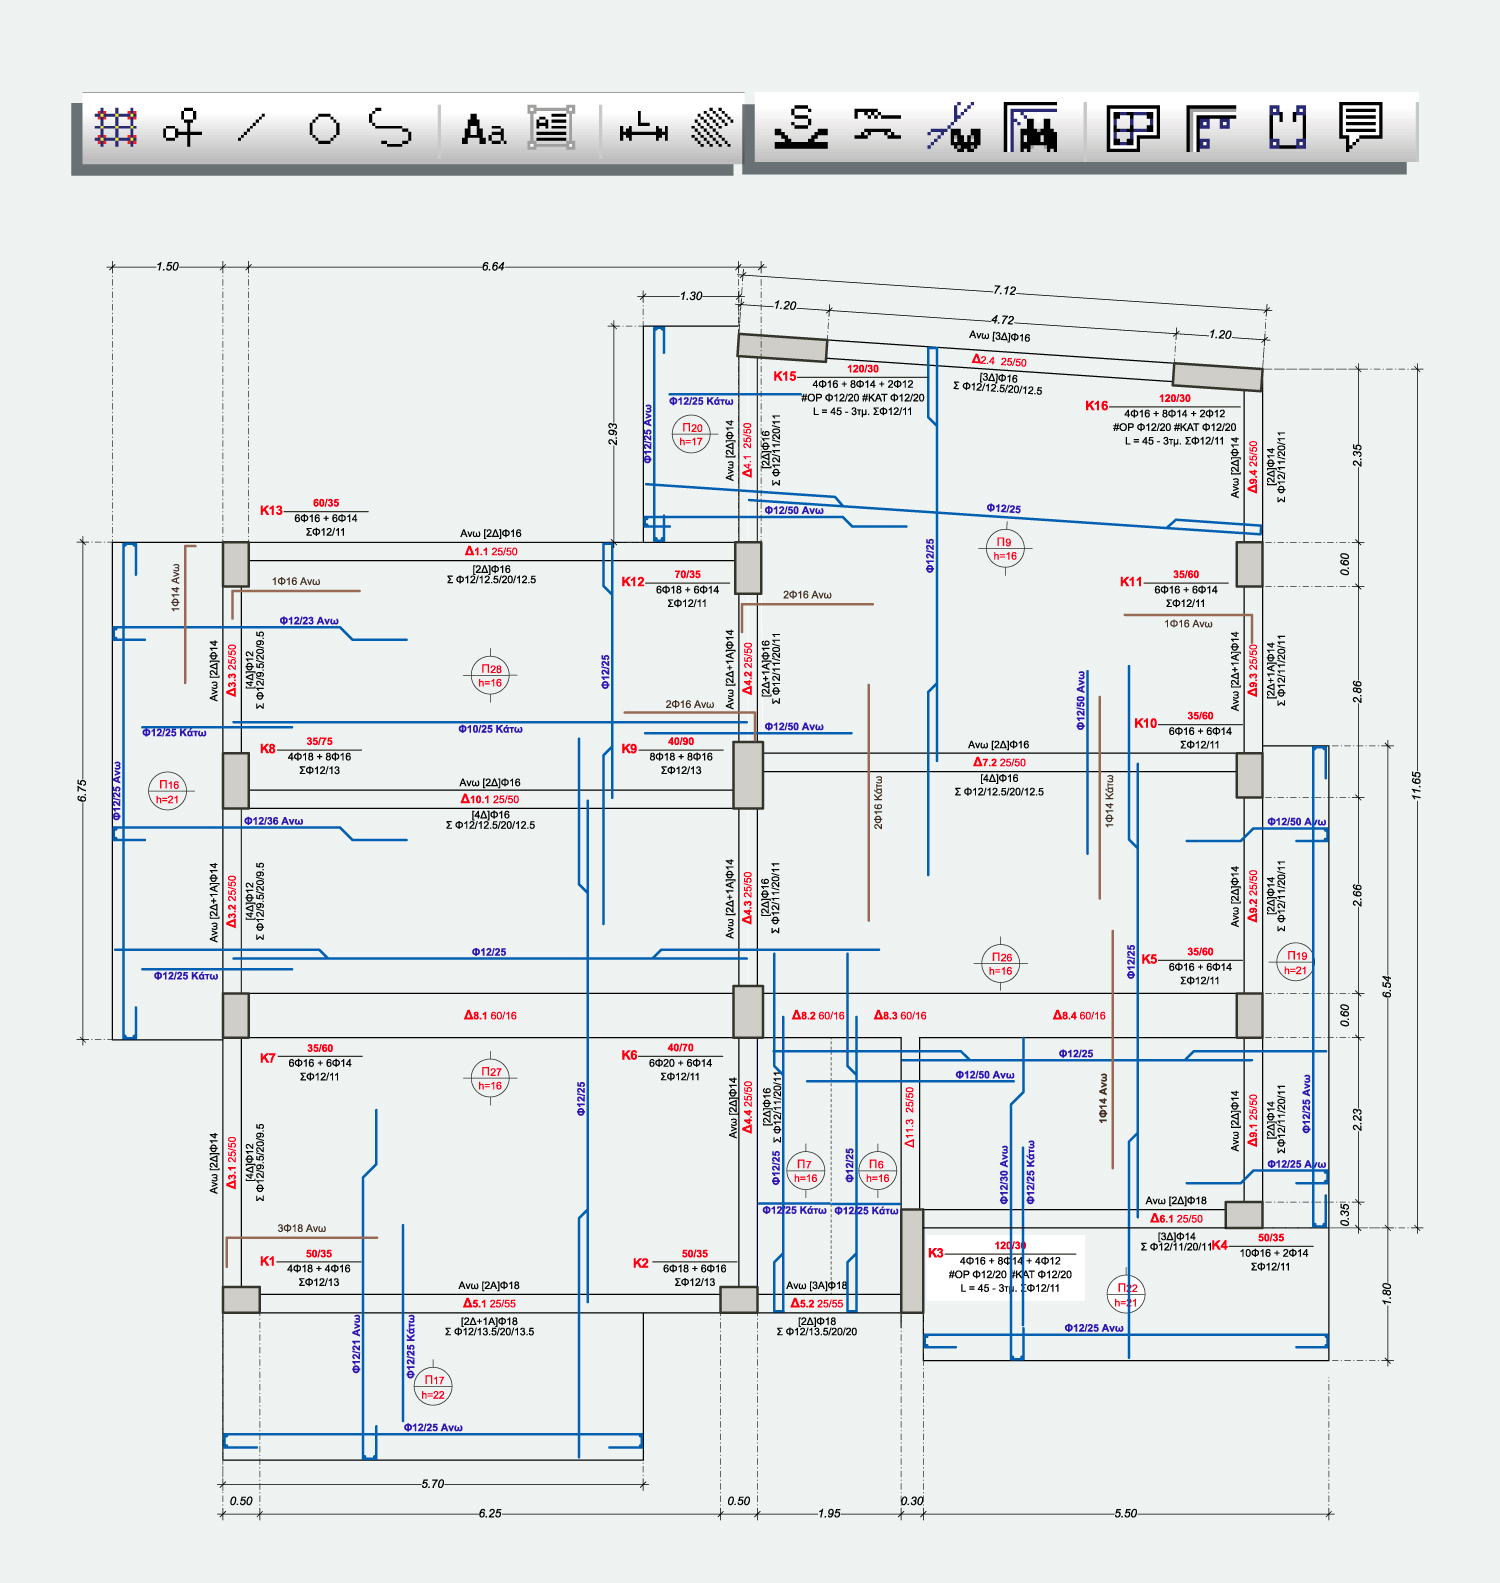Select the Δ8.1 60/16 beam label

490,1015
